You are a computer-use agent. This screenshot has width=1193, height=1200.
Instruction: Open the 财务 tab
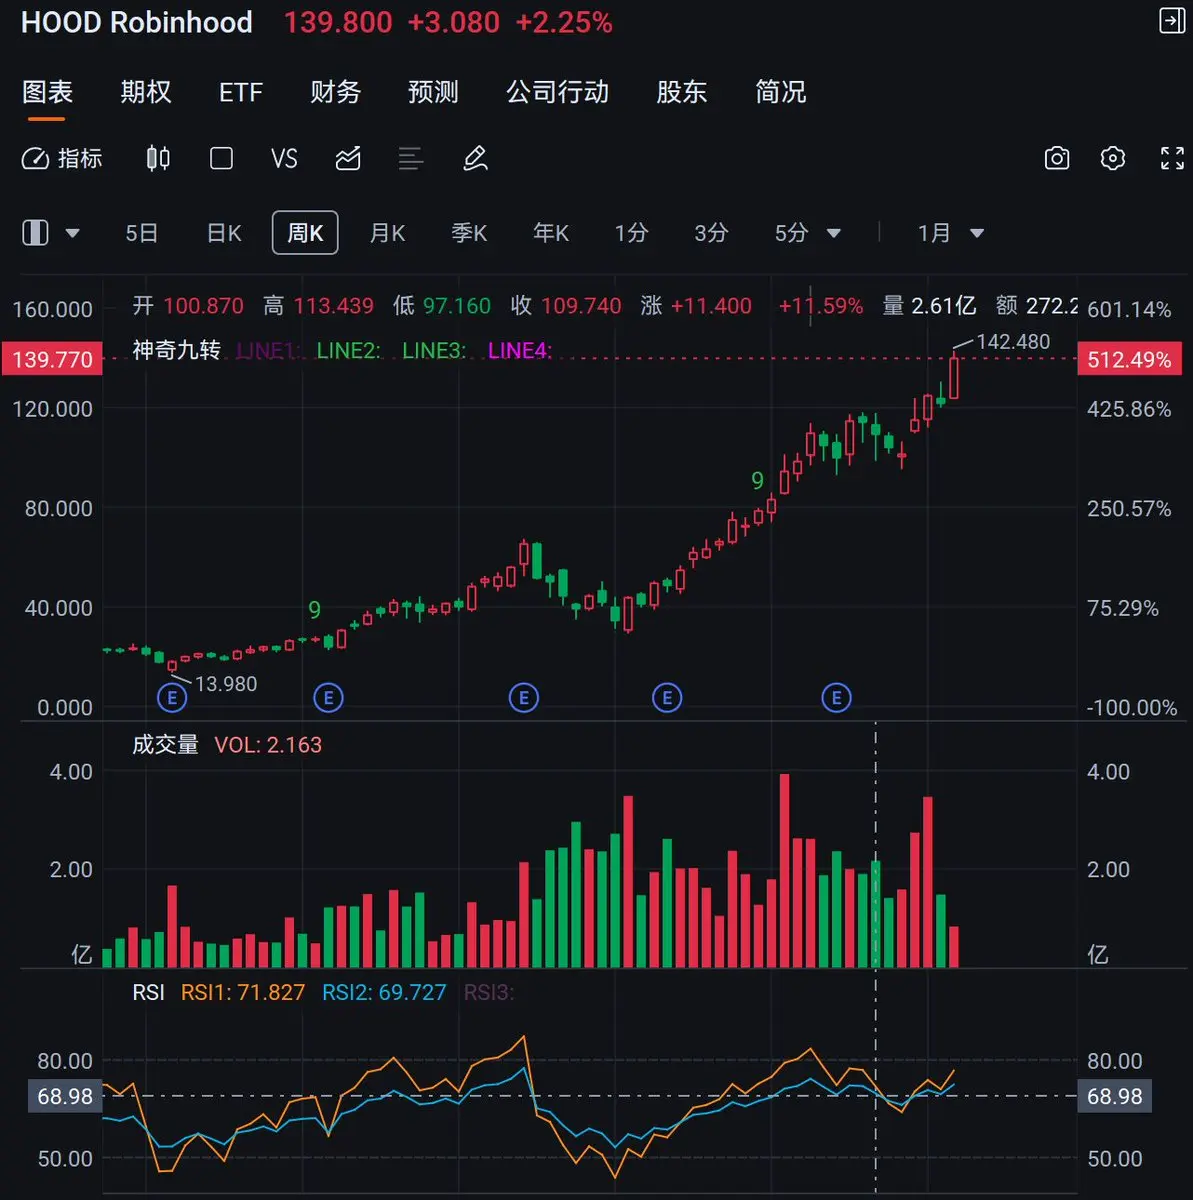pyautogui.click(x=335, y=92)
